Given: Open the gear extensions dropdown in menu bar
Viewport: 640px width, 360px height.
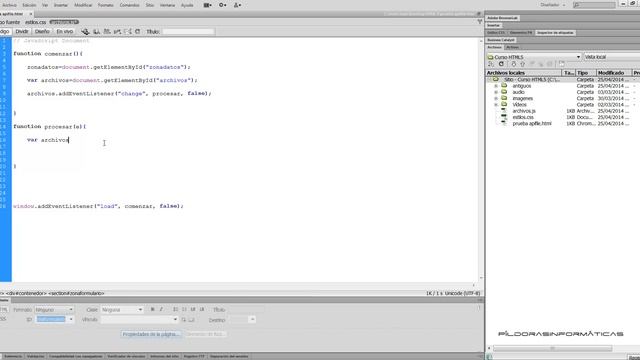Looking at the screenshot, I should [222, 5].
